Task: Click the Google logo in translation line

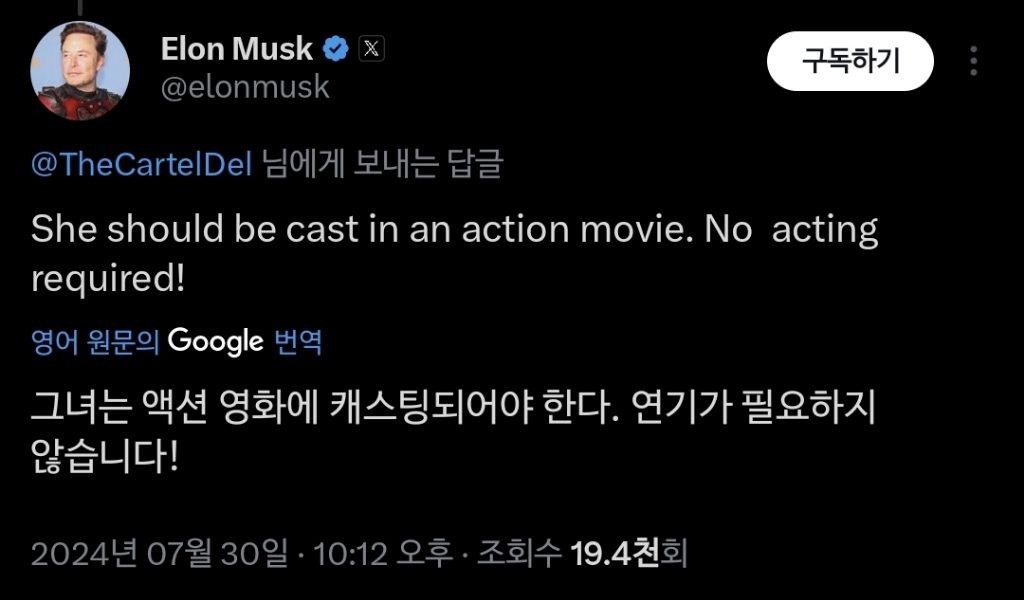Action: click(215, 342)
